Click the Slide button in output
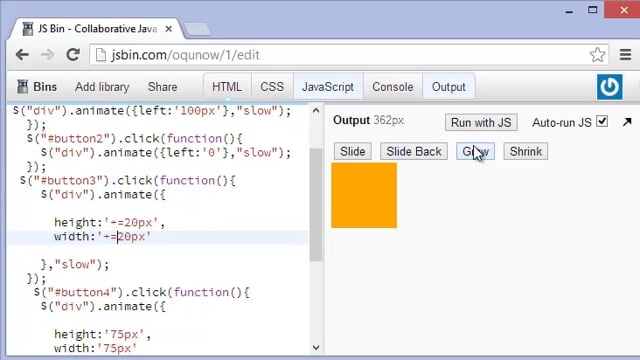 tap(353, 151)
